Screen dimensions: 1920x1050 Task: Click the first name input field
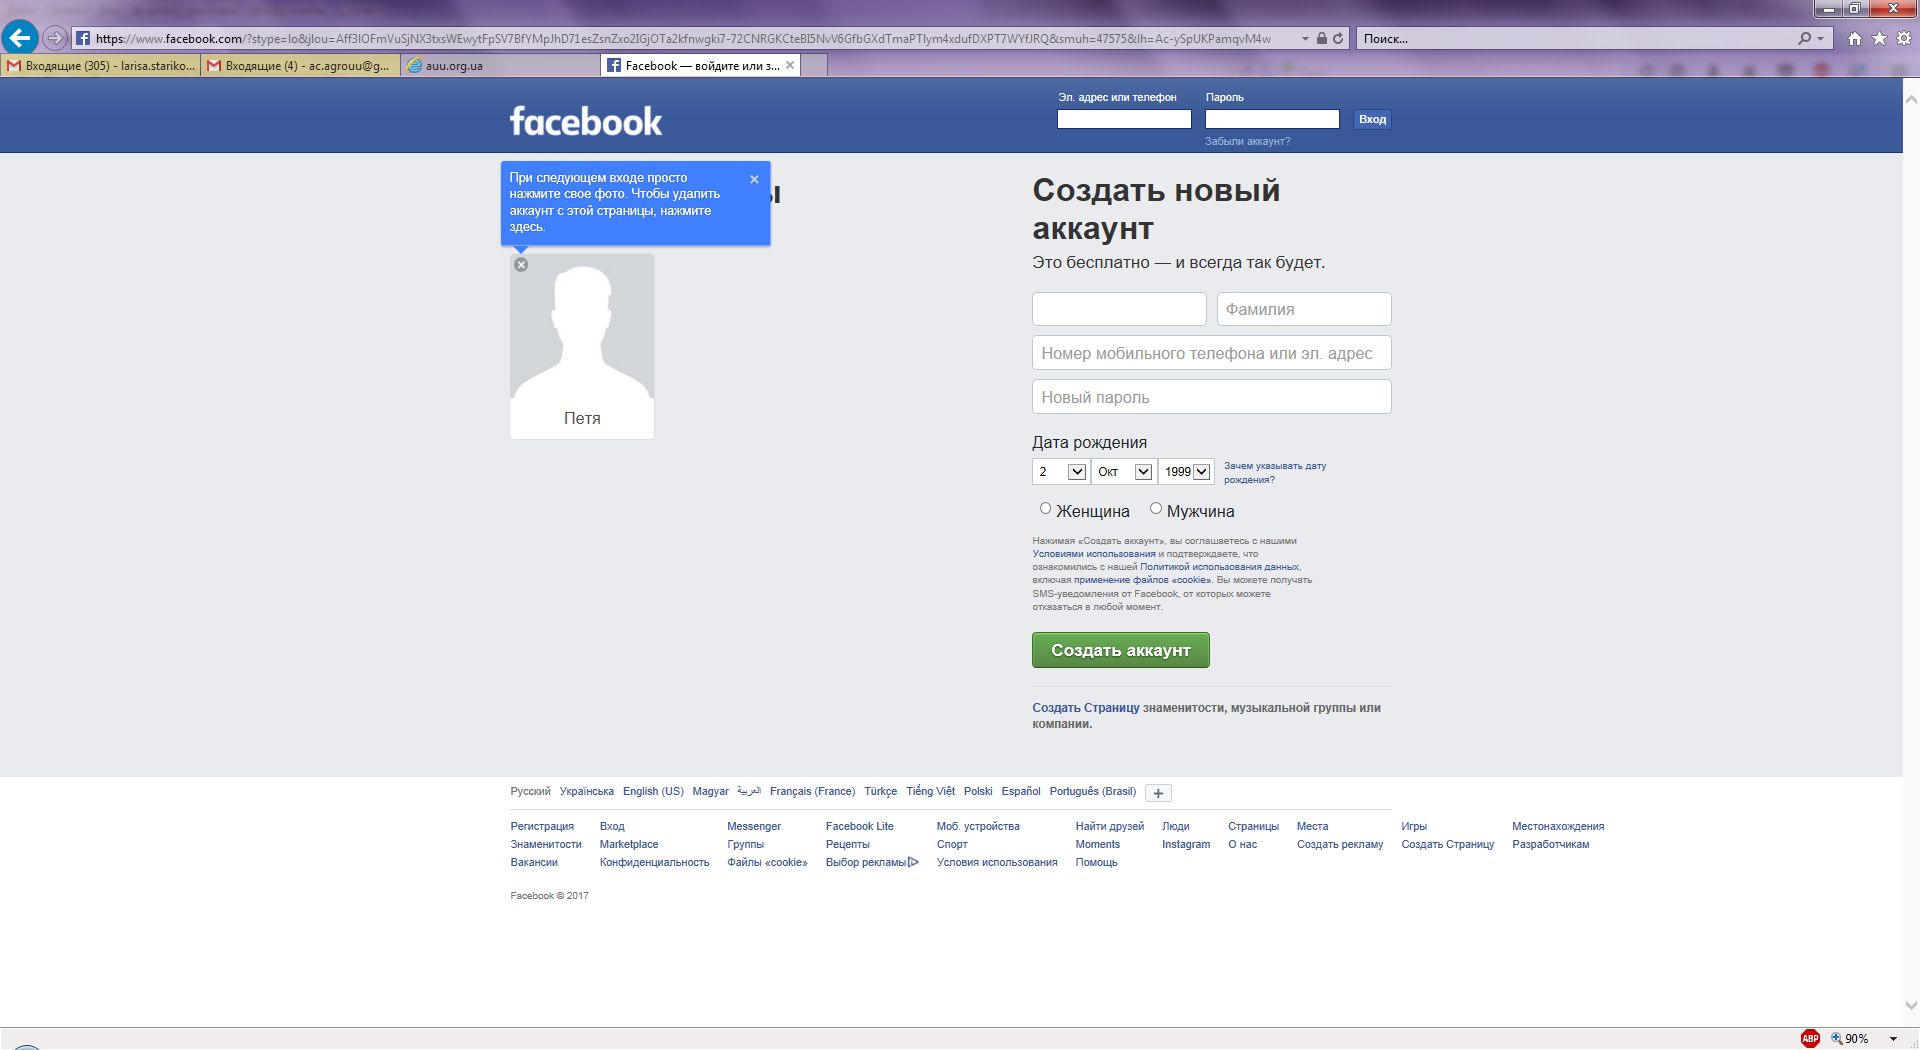tap(1119, 309)
